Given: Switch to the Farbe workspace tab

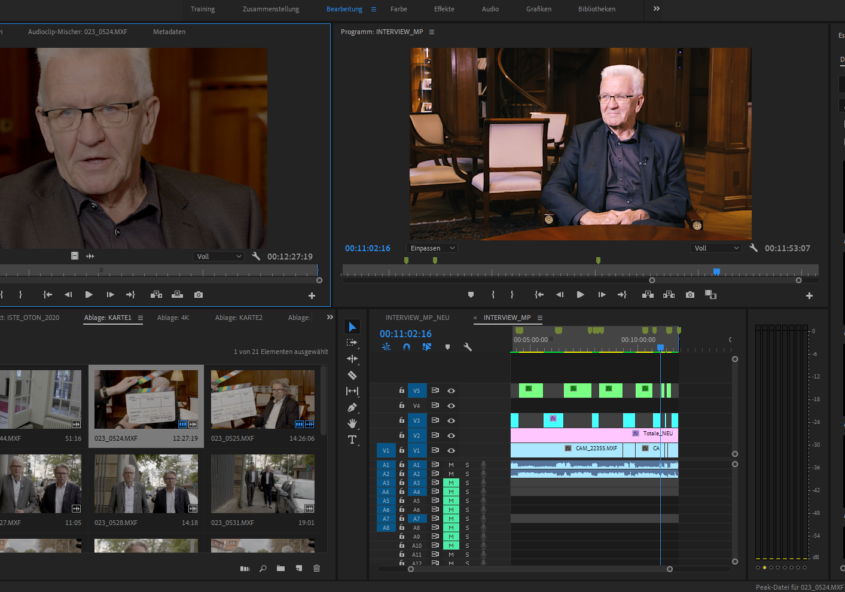Looking at the screenshot, I should tap(398, 9).
